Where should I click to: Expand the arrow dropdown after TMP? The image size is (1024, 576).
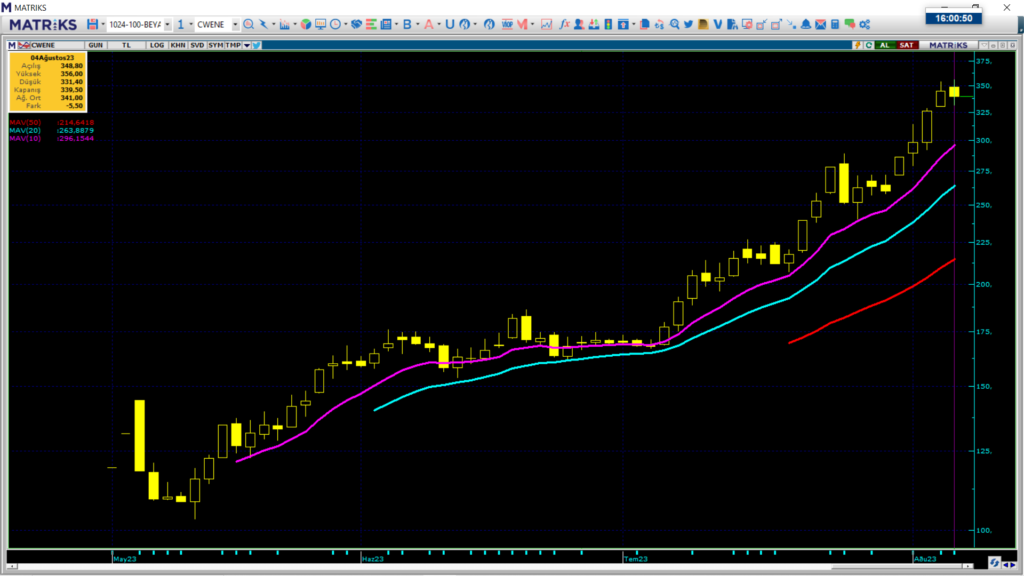click(246, 45)
